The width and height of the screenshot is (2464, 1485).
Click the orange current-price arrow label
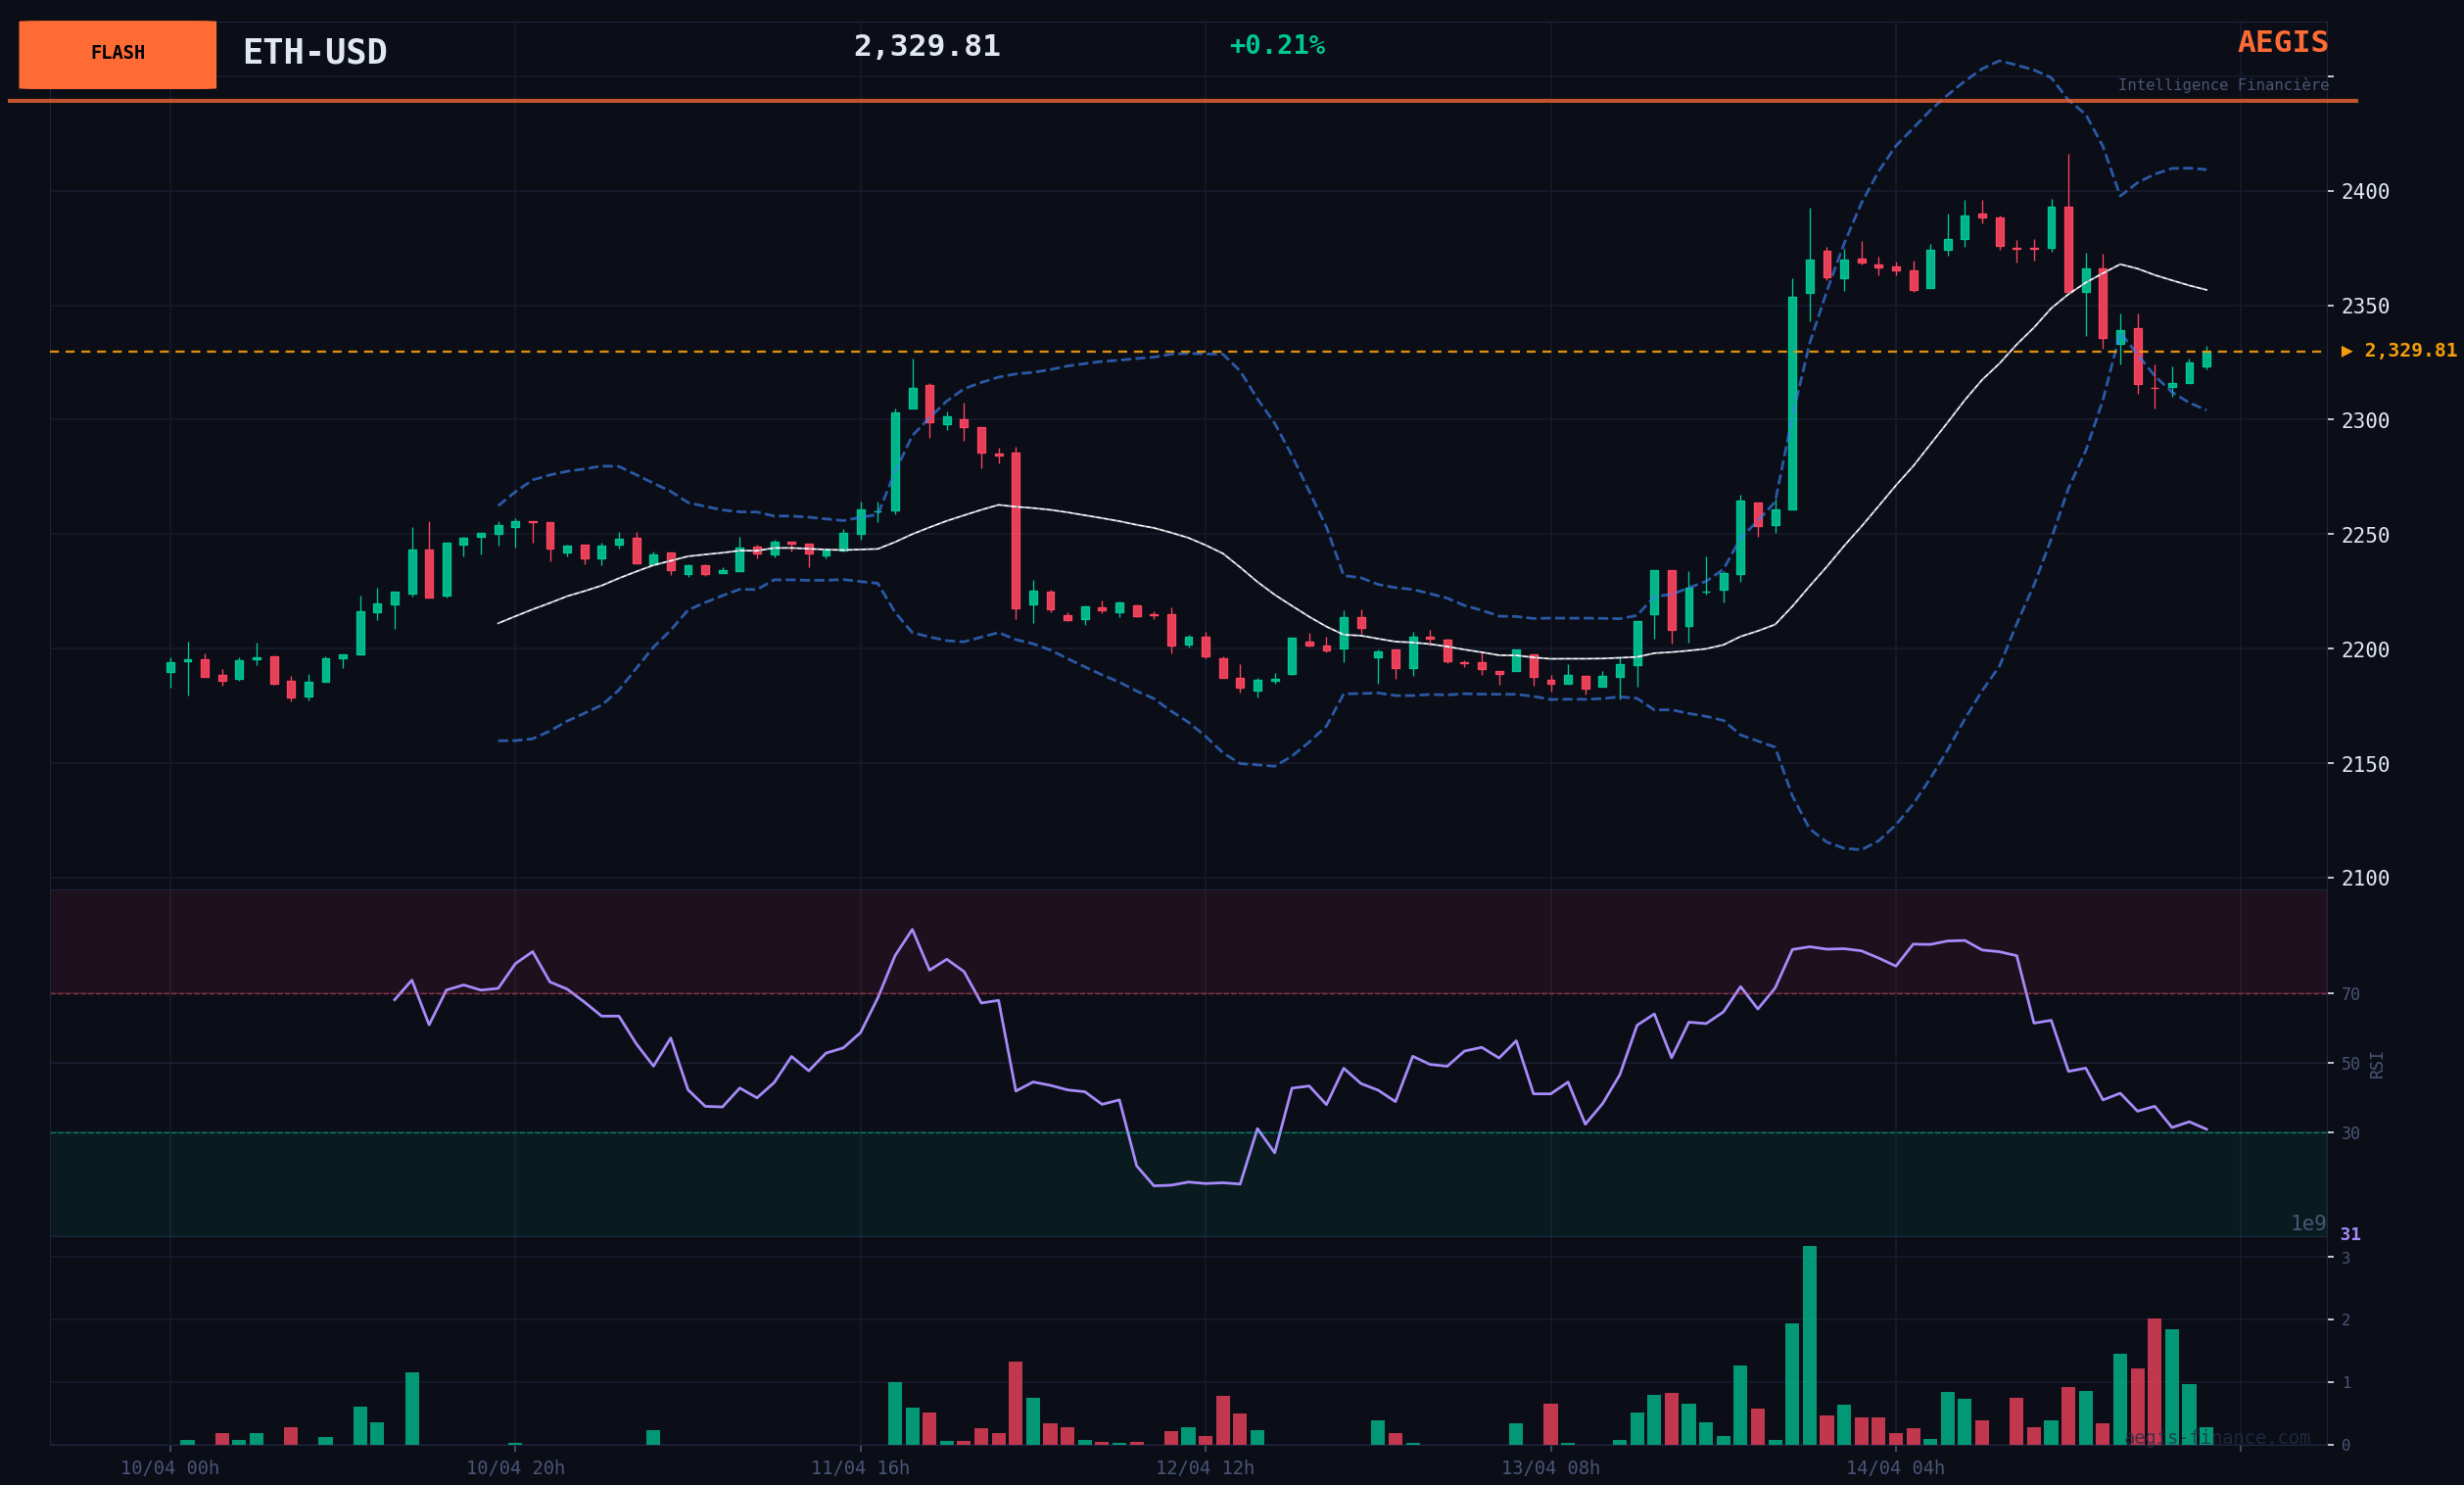2398,351
